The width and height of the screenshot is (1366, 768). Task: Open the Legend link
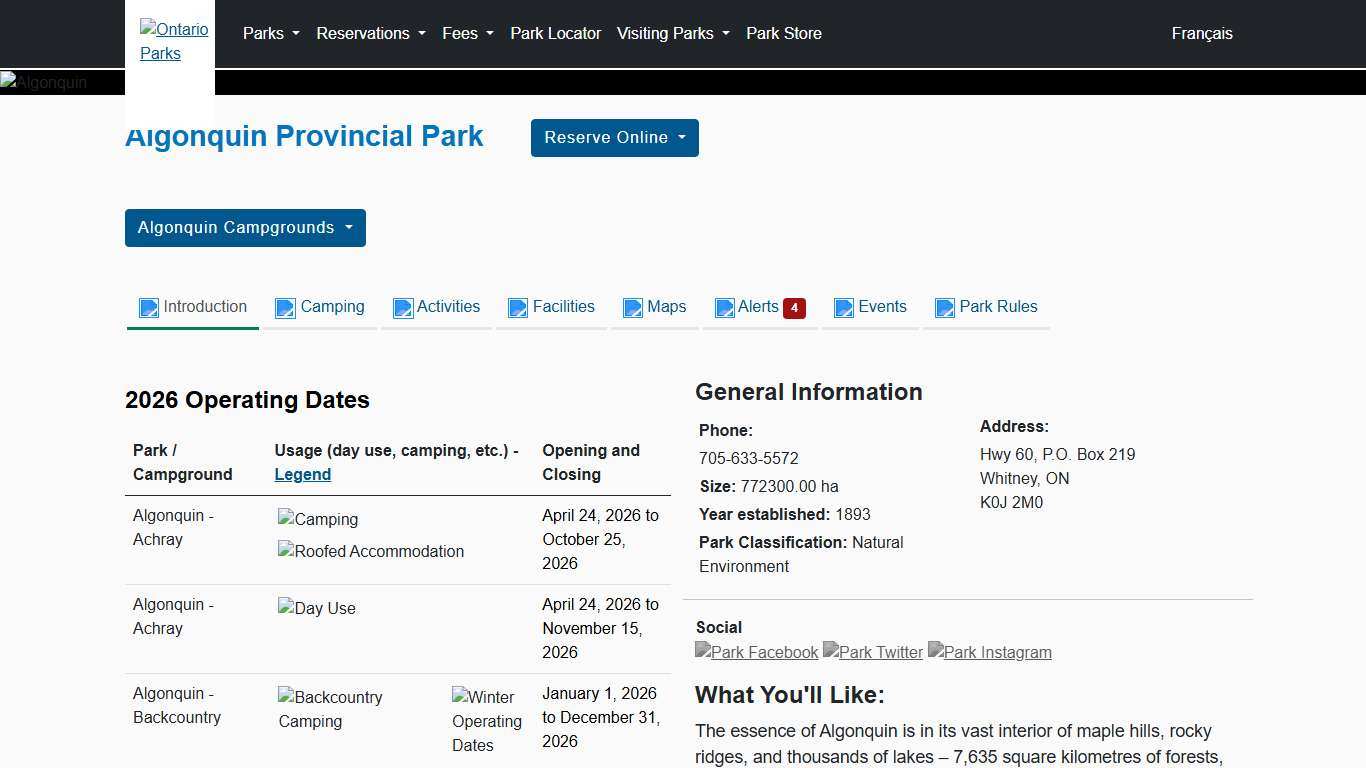302,475
